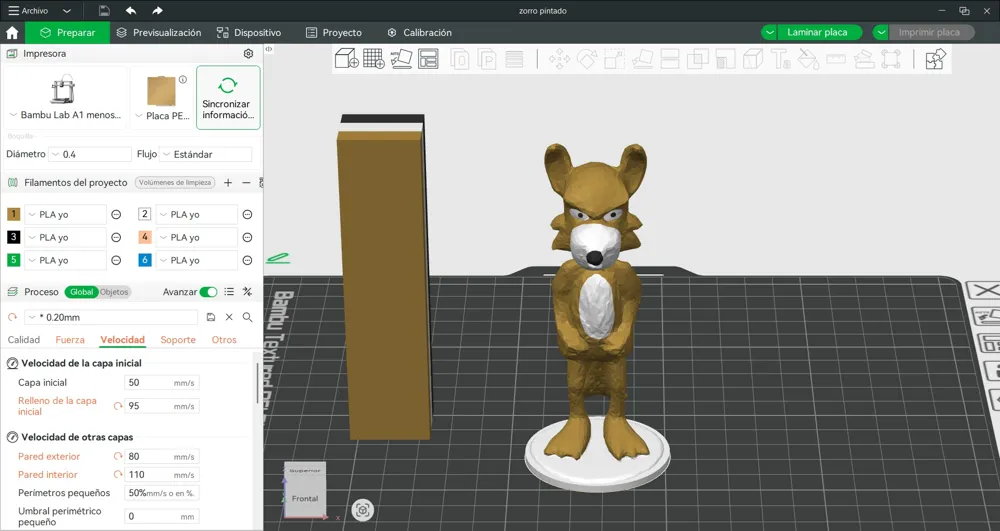Screen dimensions: 1000x531
Task: Open the compare presets icon
Action: point(247,292)
